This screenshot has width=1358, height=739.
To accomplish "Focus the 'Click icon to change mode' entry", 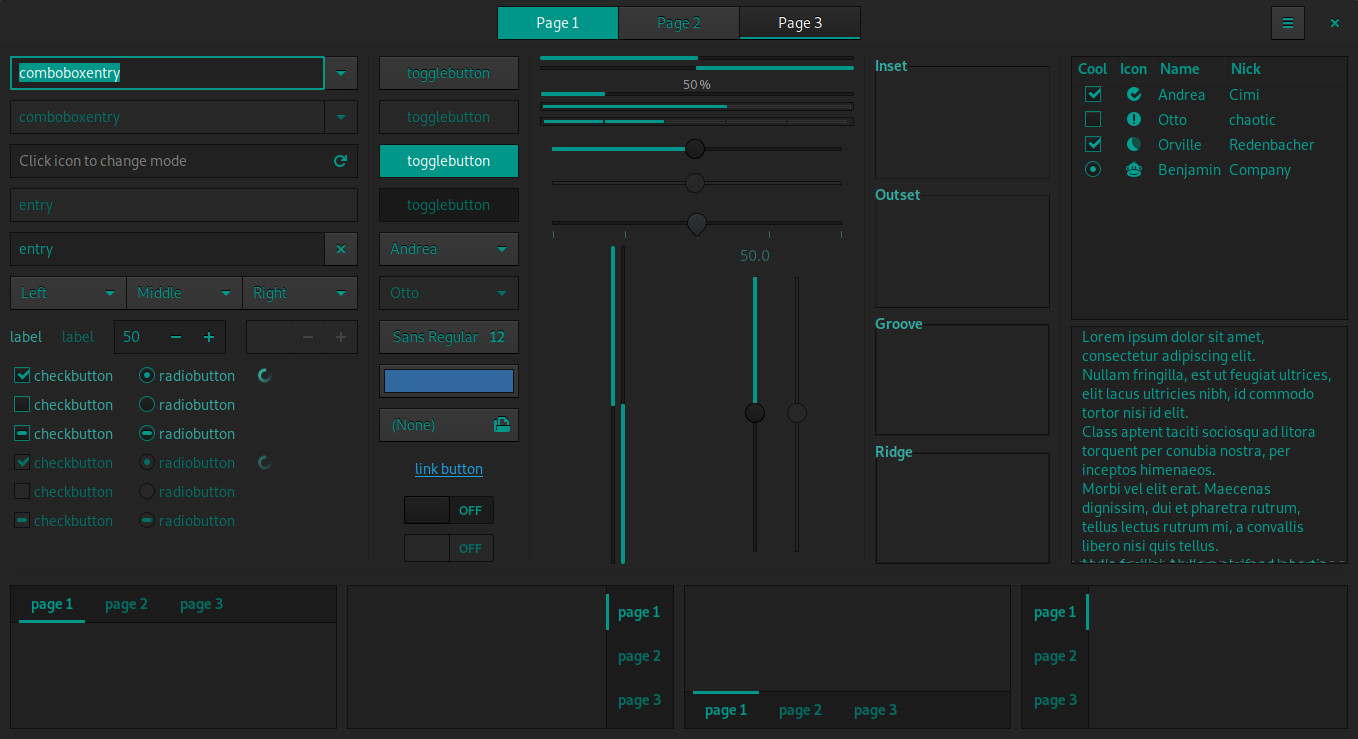I will point(184,161).
